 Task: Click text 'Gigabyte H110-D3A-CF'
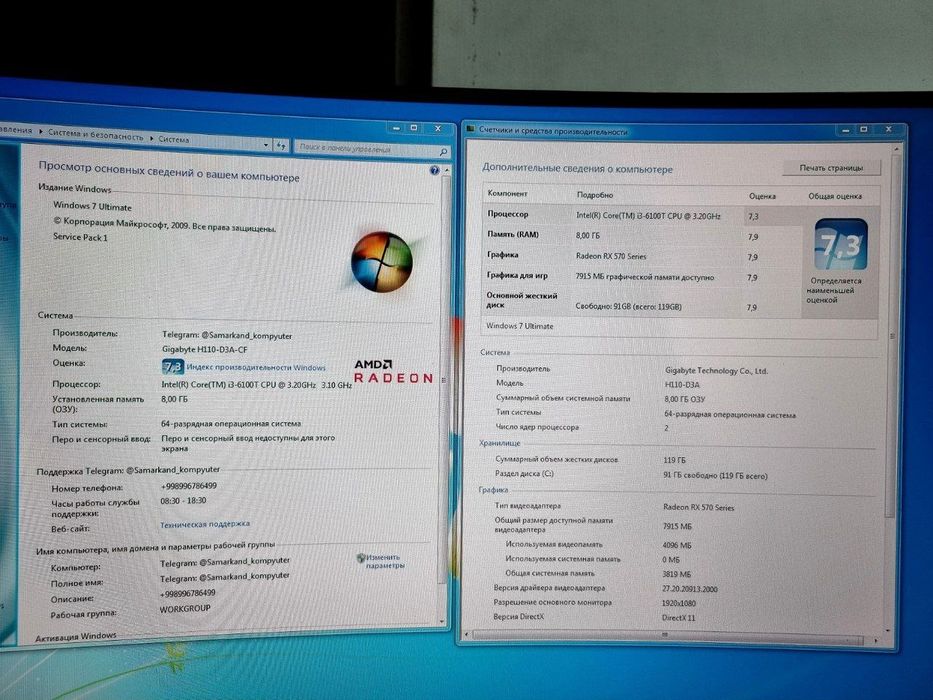[x=205, y=349]
